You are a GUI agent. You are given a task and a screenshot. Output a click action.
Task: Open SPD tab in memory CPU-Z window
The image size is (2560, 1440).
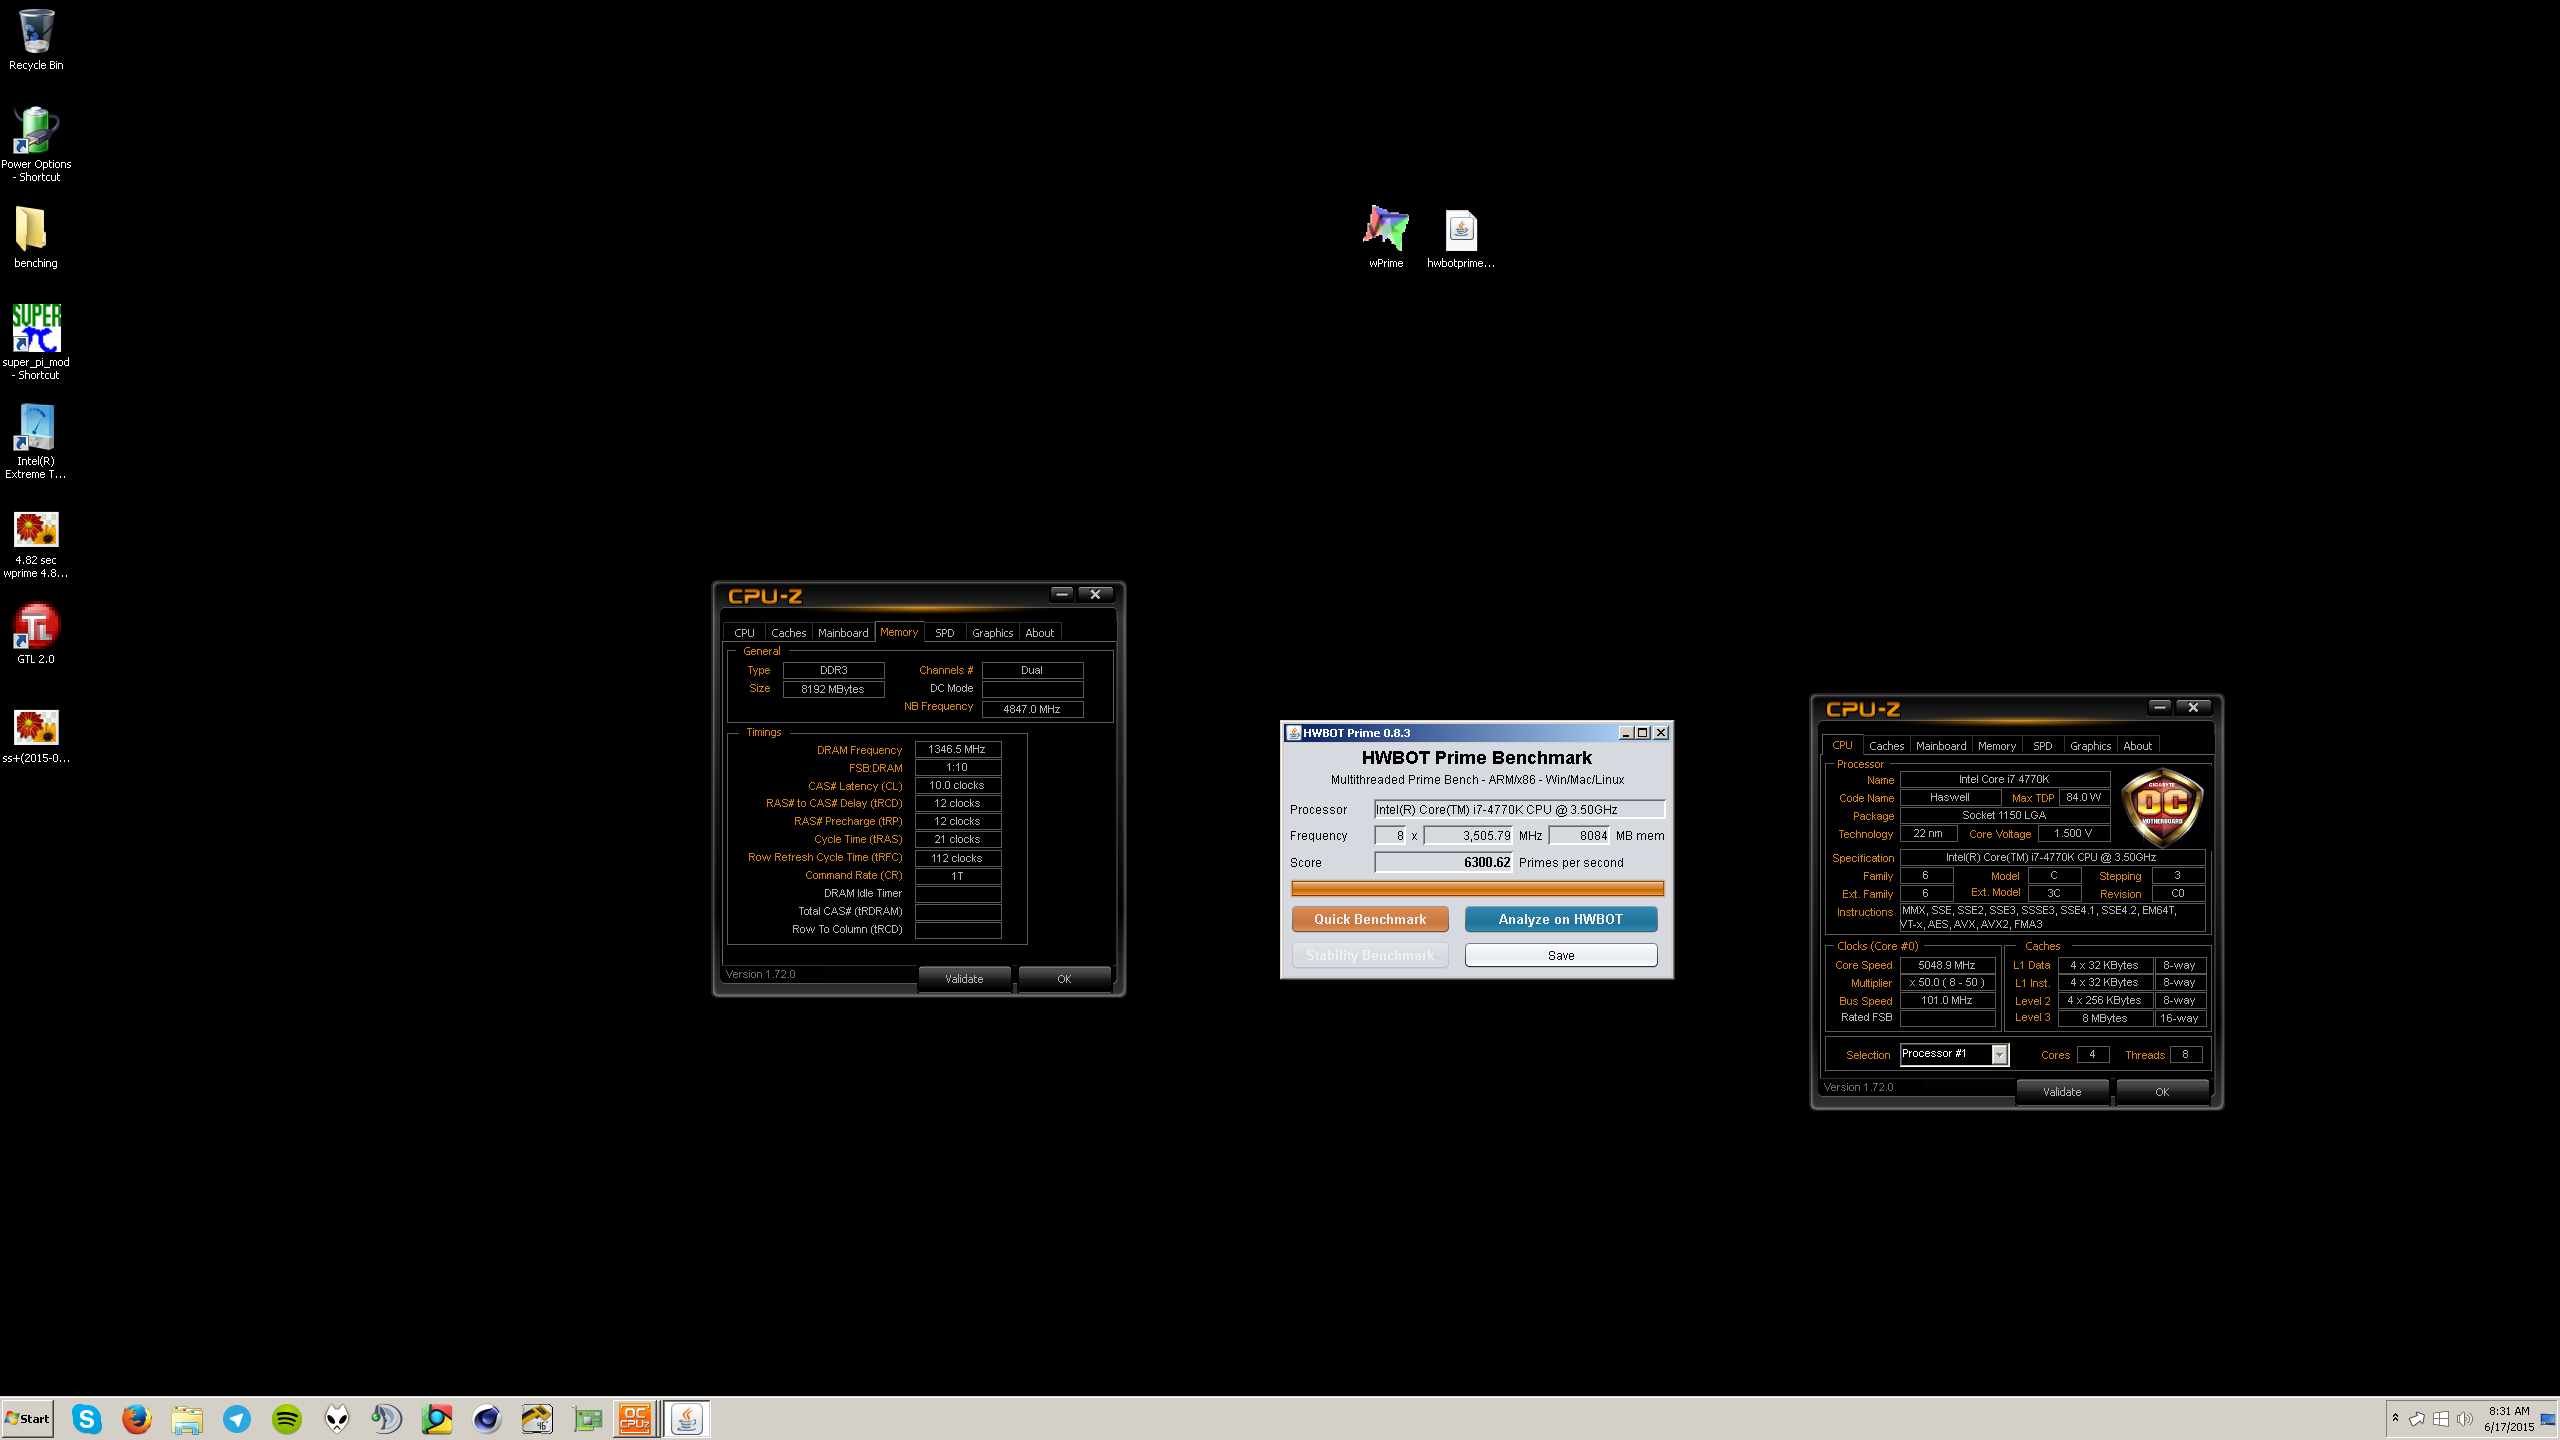[x=944, y=633]
